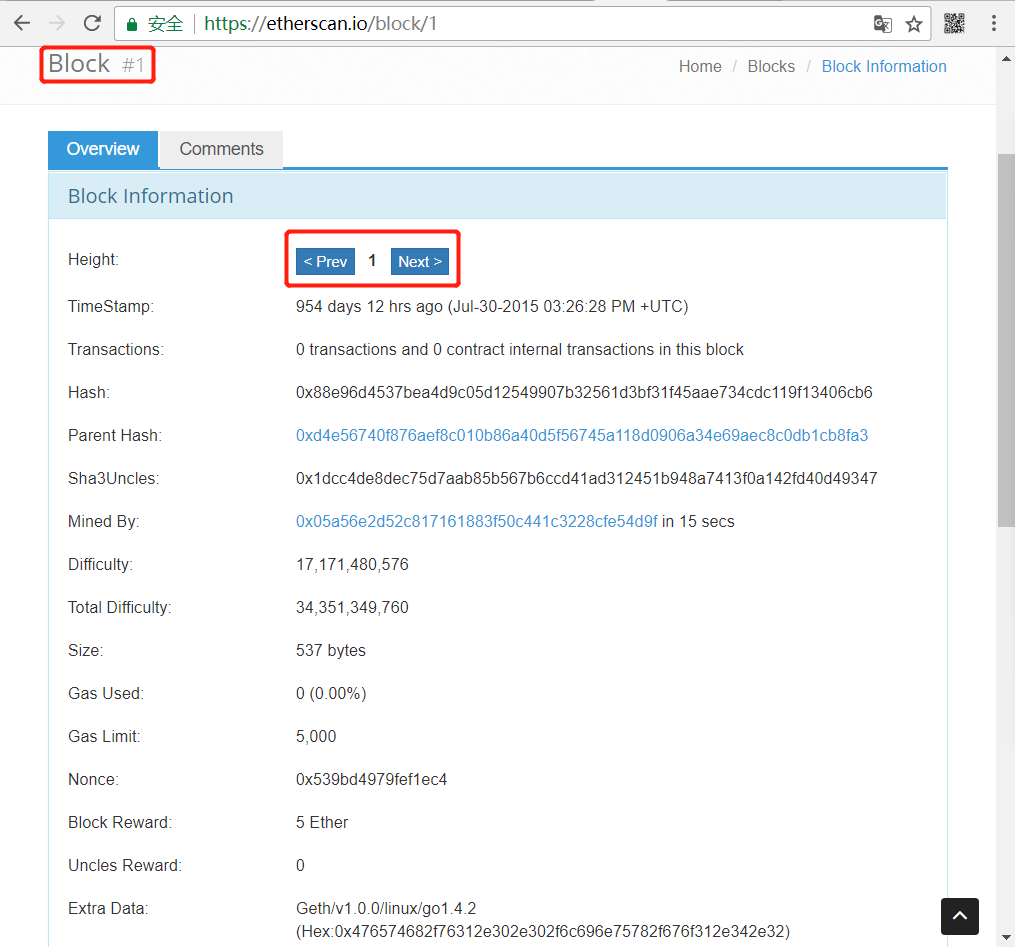Click the browser forward arrow
This screenshot has width=1015, height=947.
[x=57, y=23]
